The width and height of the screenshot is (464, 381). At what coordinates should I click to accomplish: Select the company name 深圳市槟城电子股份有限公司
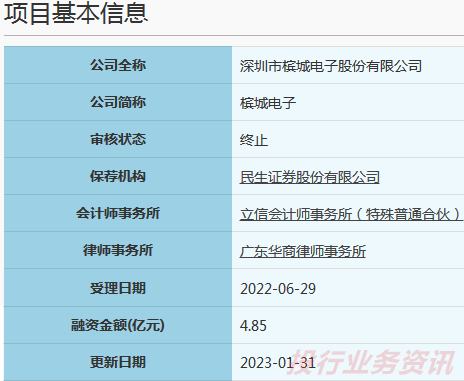click(331, 66)
